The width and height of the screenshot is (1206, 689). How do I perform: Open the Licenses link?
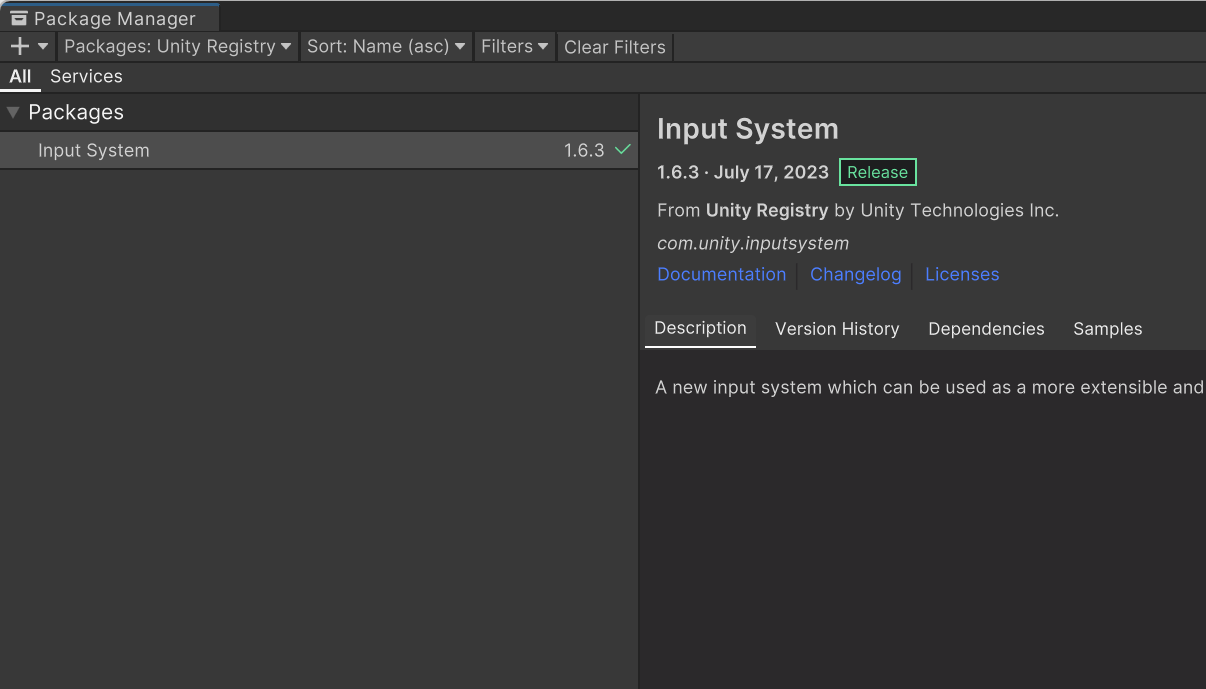tap(961, 274)
